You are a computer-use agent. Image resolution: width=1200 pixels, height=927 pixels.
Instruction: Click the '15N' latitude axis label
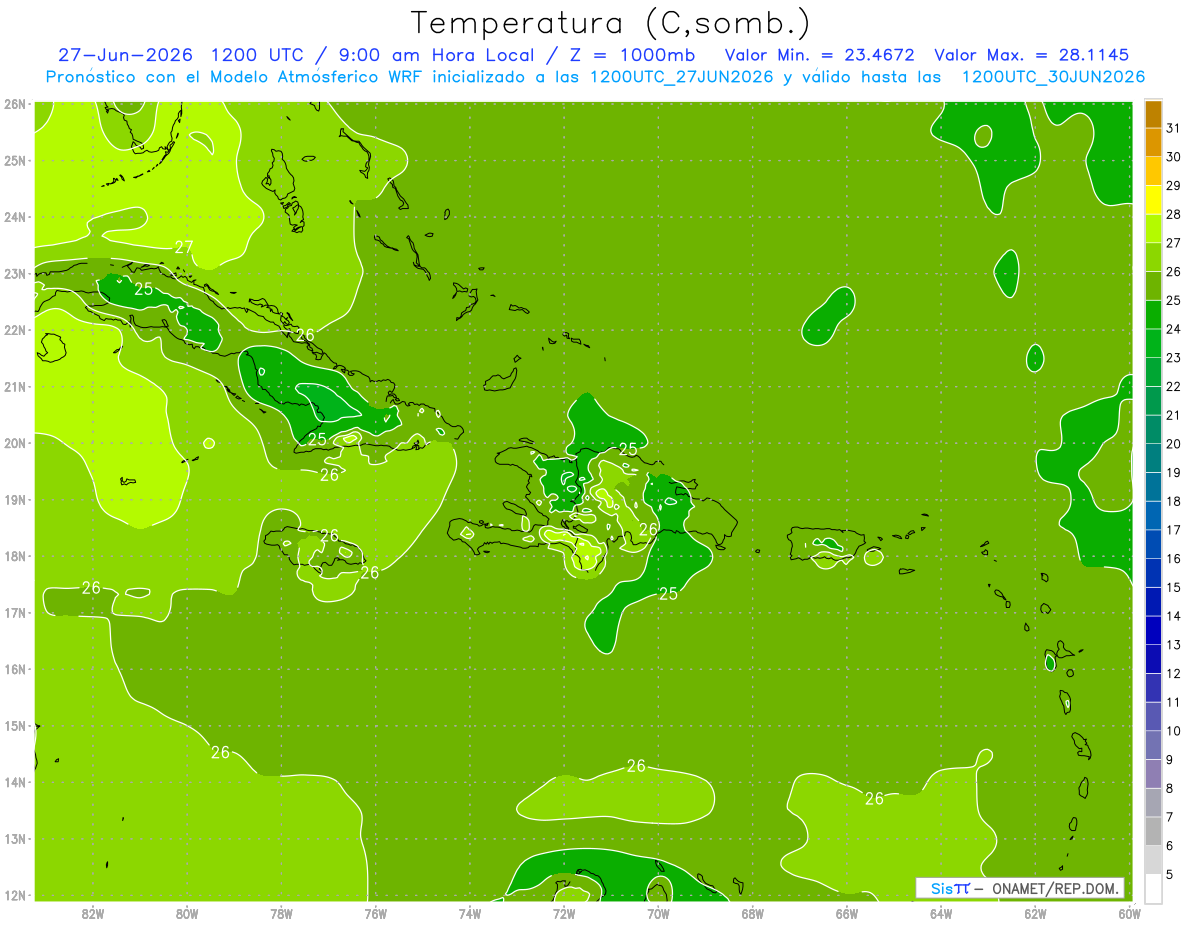pyautogui.click(x=15, y=725)
